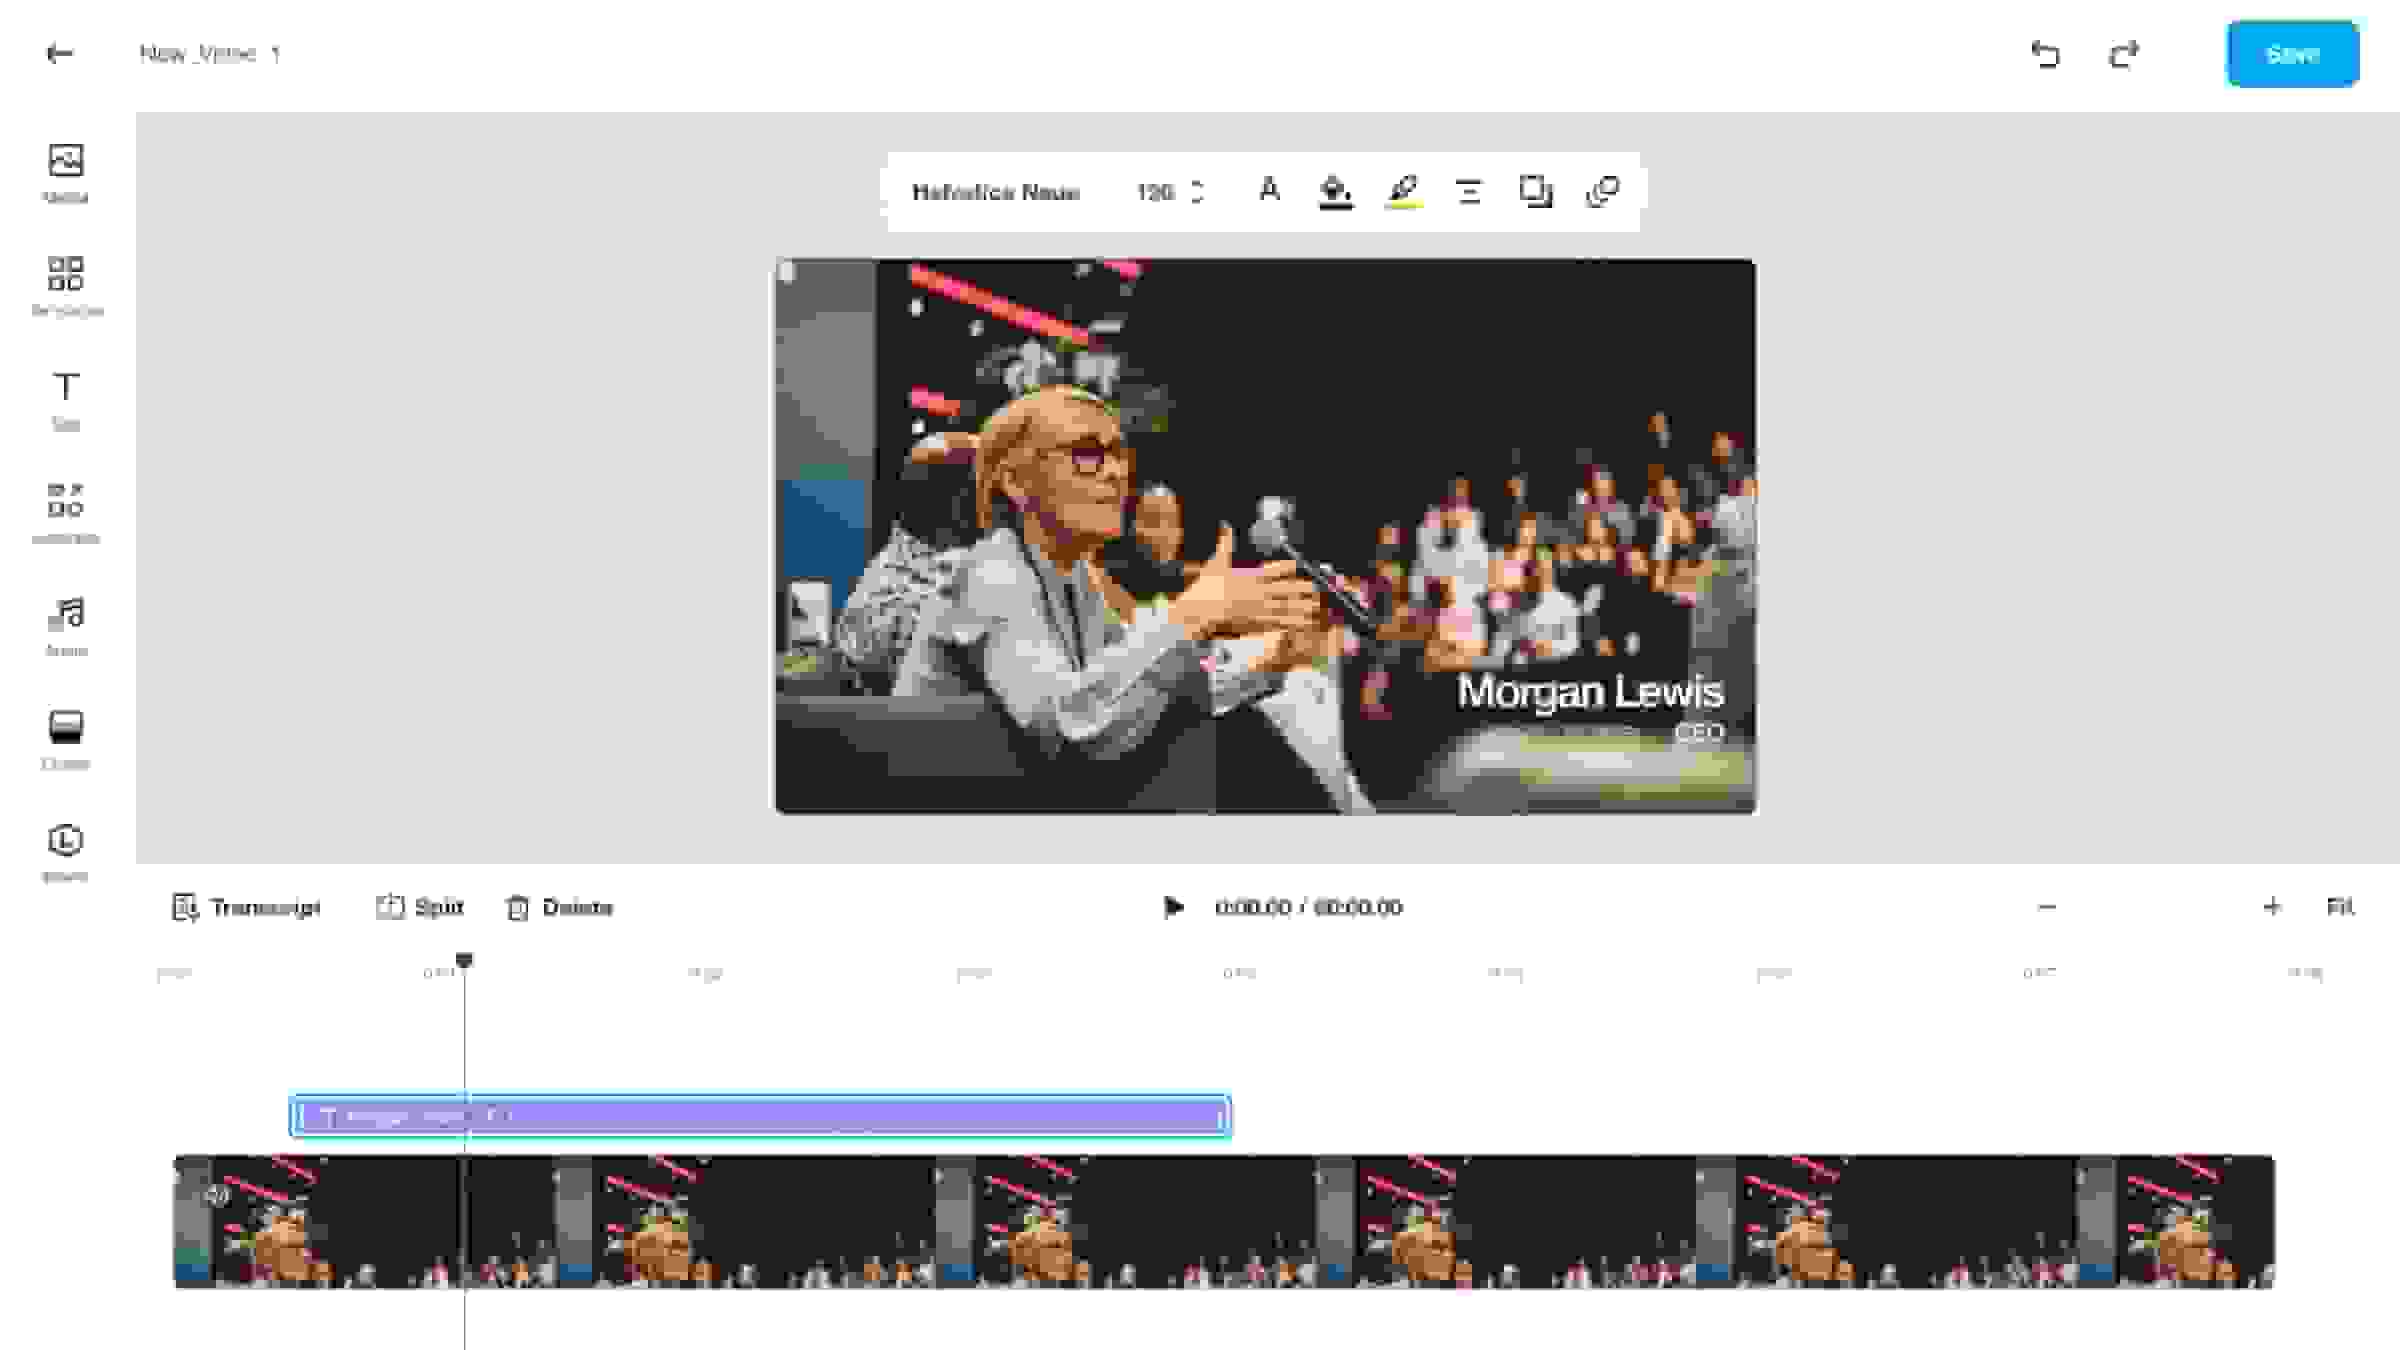Image resolution: width=2400 pixels, height=1350 pixels.
Task: Go back with the left arrow
Action: [x=59, y=54]
